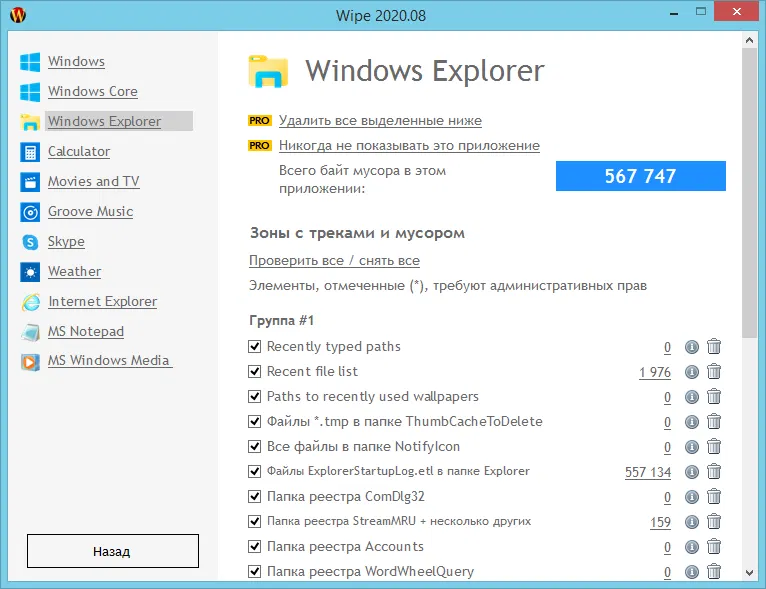Toggle the WordWheelQuery registry folder checkbox
Image resolution: width=766 pixels, height=589 pixels.
[255, 571]
